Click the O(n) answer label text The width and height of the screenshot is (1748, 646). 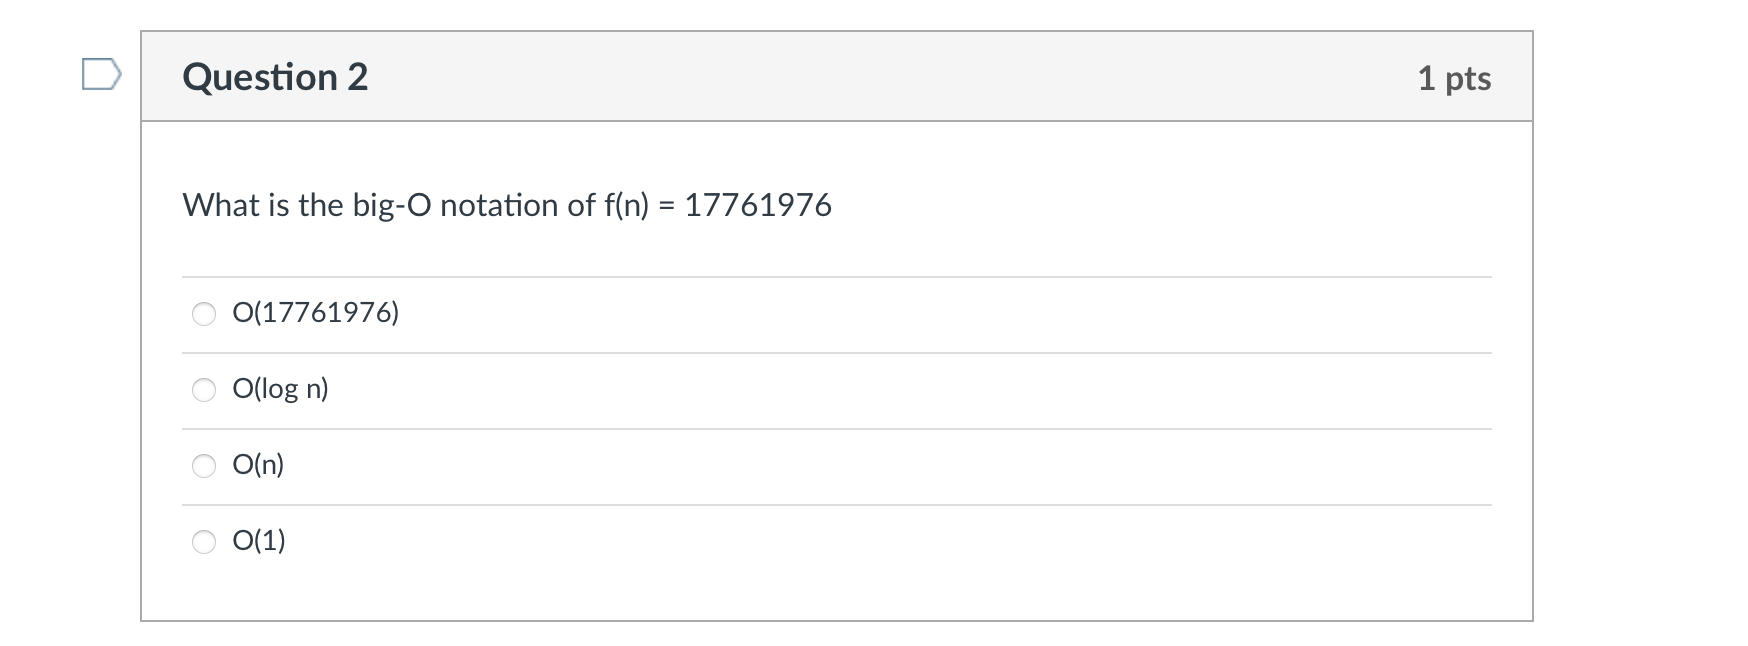point(258,465)
